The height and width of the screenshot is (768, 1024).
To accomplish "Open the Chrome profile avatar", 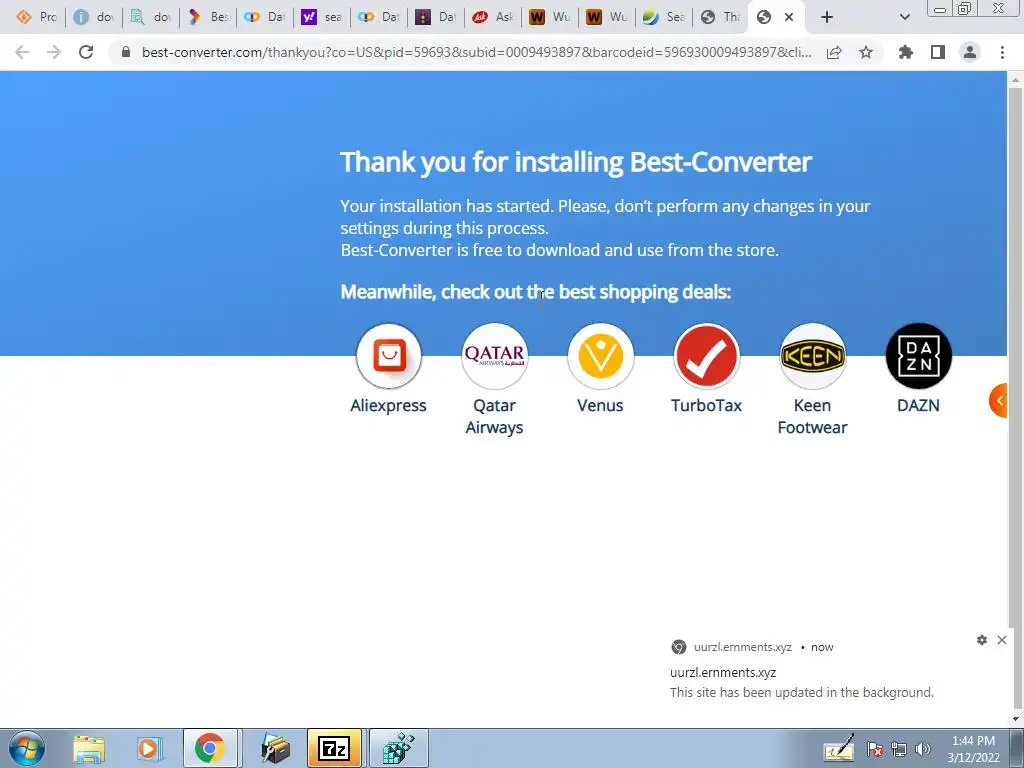I will coord(970,52).
